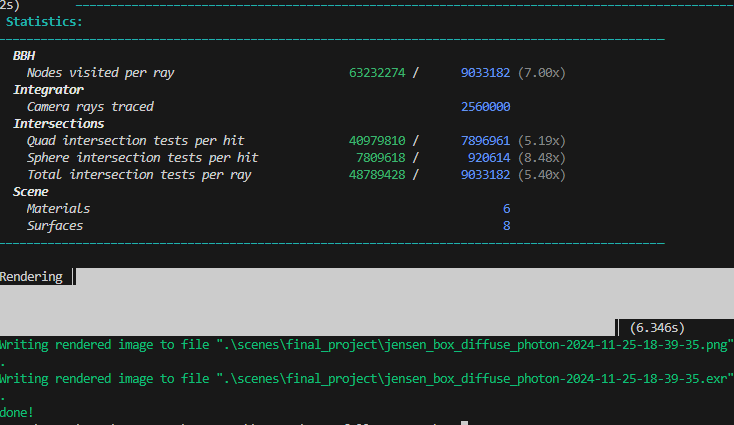The height and width of the screenshot is (425, 734).
Task: Click the value 7896961
Action: 485,141
